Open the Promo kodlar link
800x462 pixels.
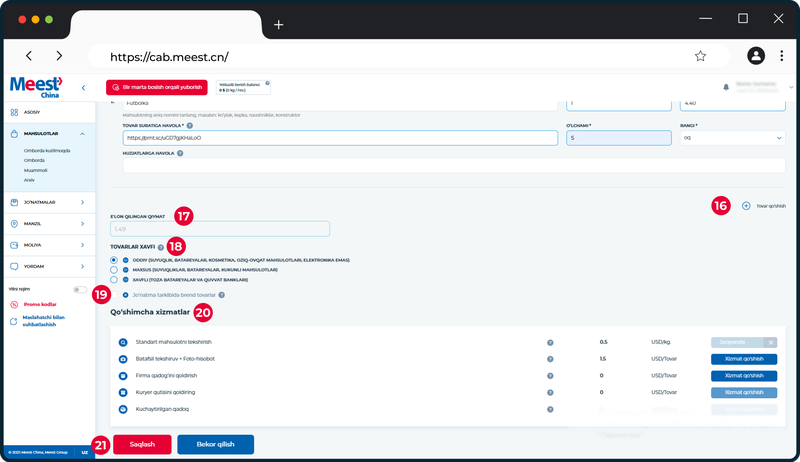pyautogui.click(x=40, y=304)
